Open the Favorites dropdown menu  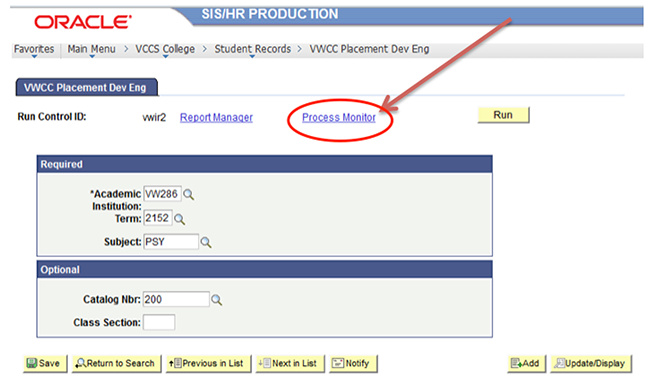point(34,49)
